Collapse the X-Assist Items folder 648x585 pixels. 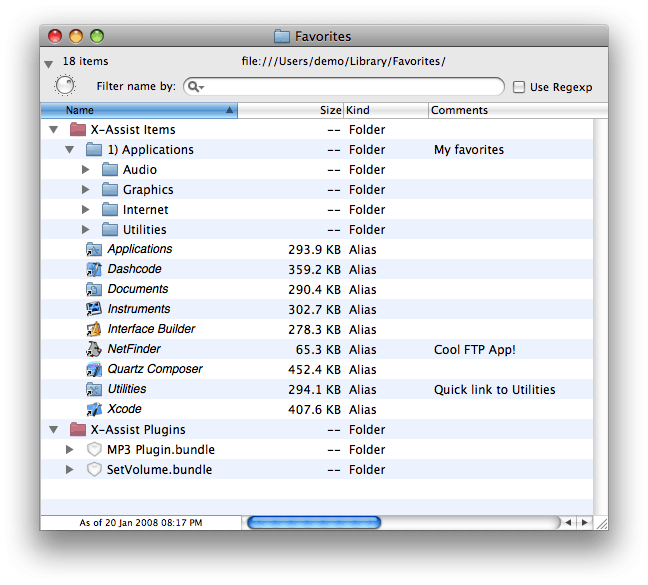pos(53,129)
